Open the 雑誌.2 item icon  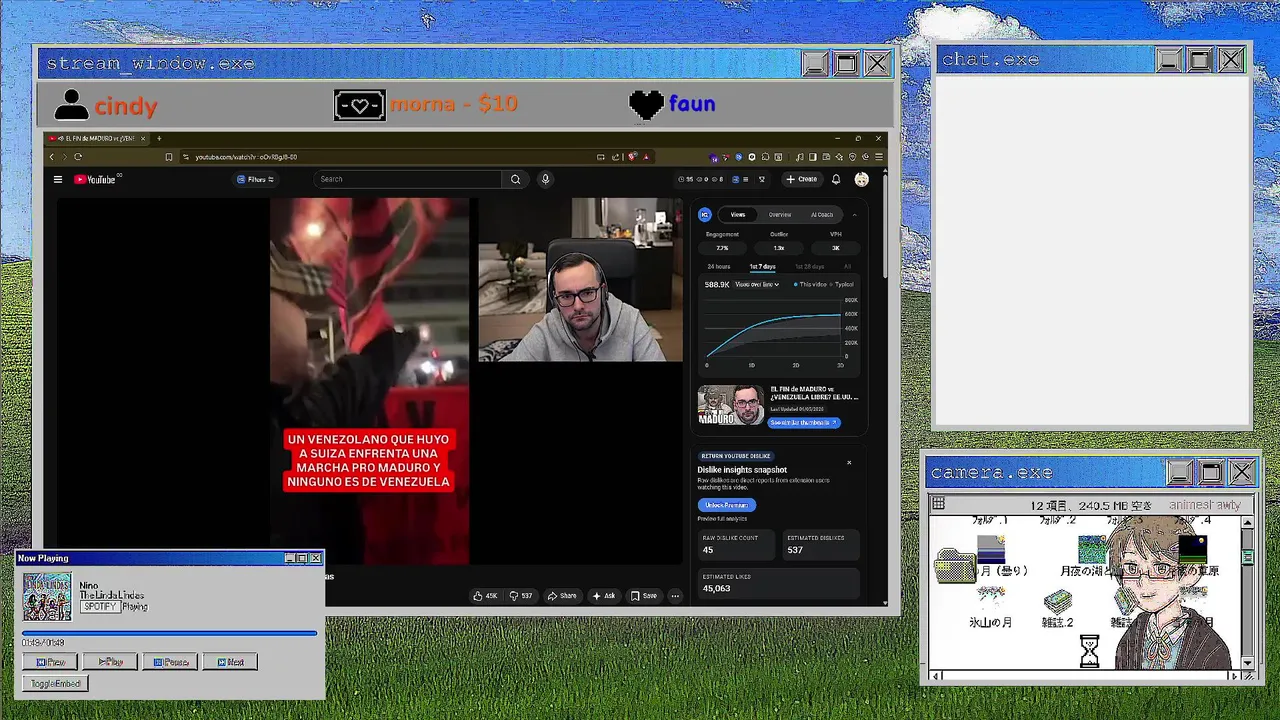pos(1057,602)
